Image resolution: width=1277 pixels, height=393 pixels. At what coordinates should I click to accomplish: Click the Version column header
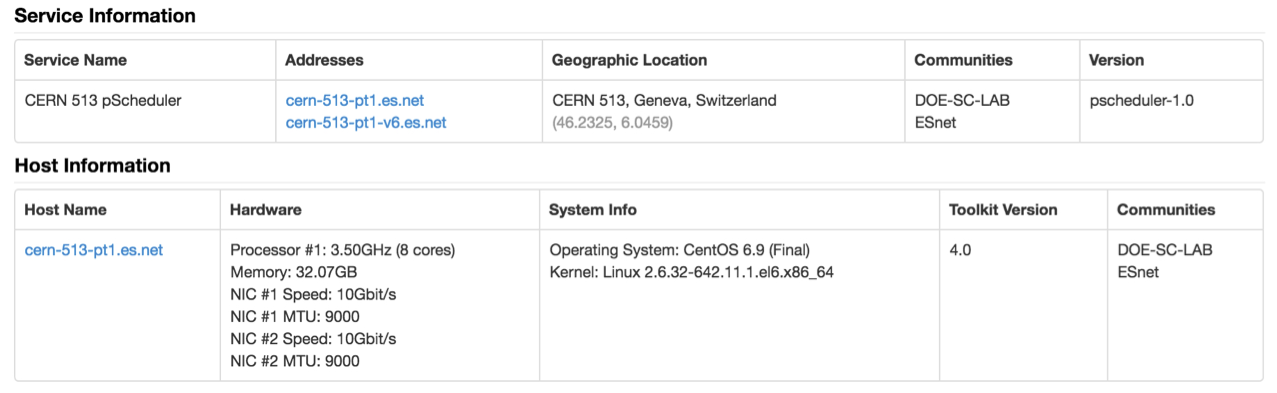1116,60
